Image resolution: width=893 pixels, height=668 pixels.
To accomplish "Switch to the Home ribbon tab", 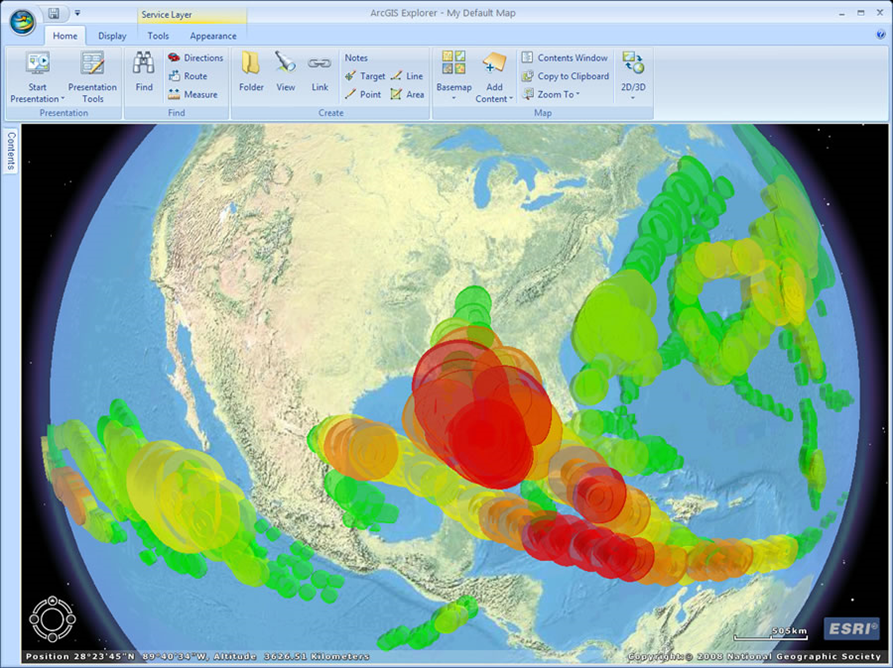I will 65,36.
